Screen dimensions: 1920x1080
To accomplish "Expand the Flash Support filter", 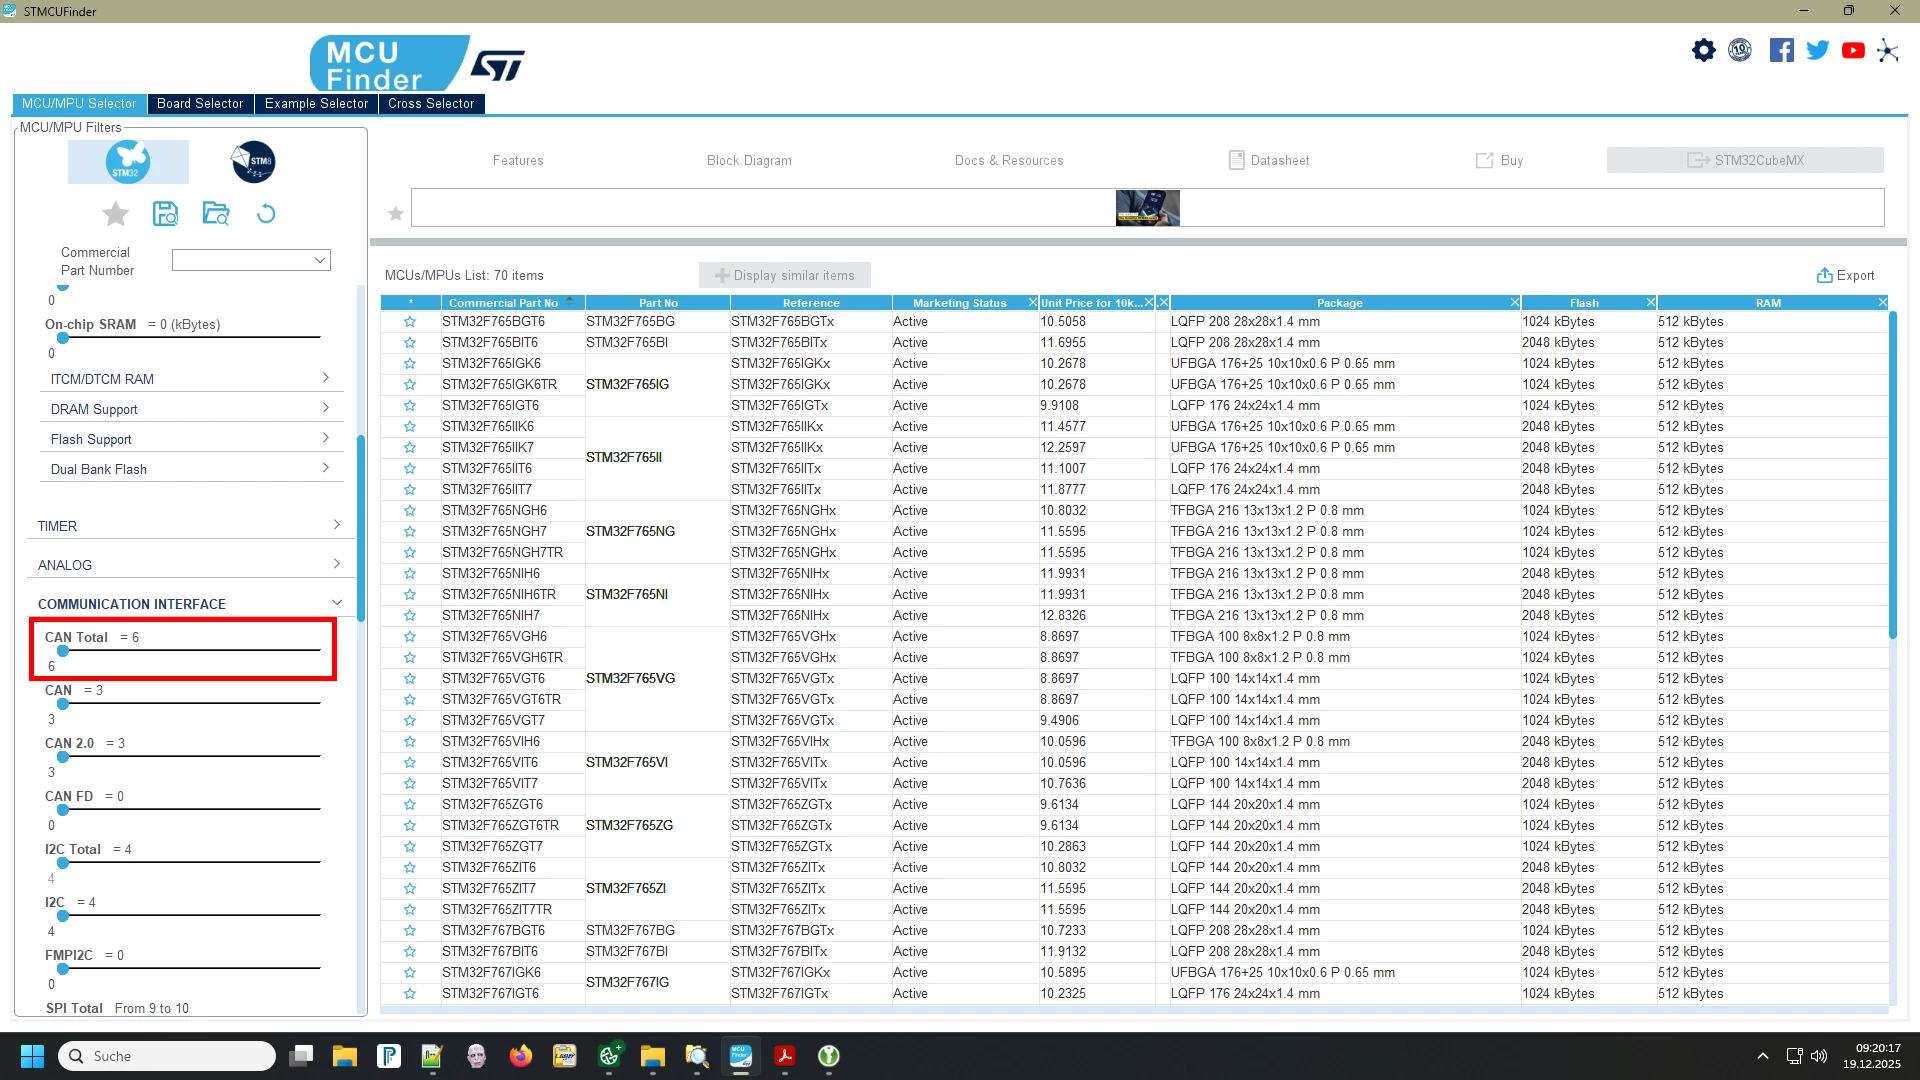I will pos(190,439).
